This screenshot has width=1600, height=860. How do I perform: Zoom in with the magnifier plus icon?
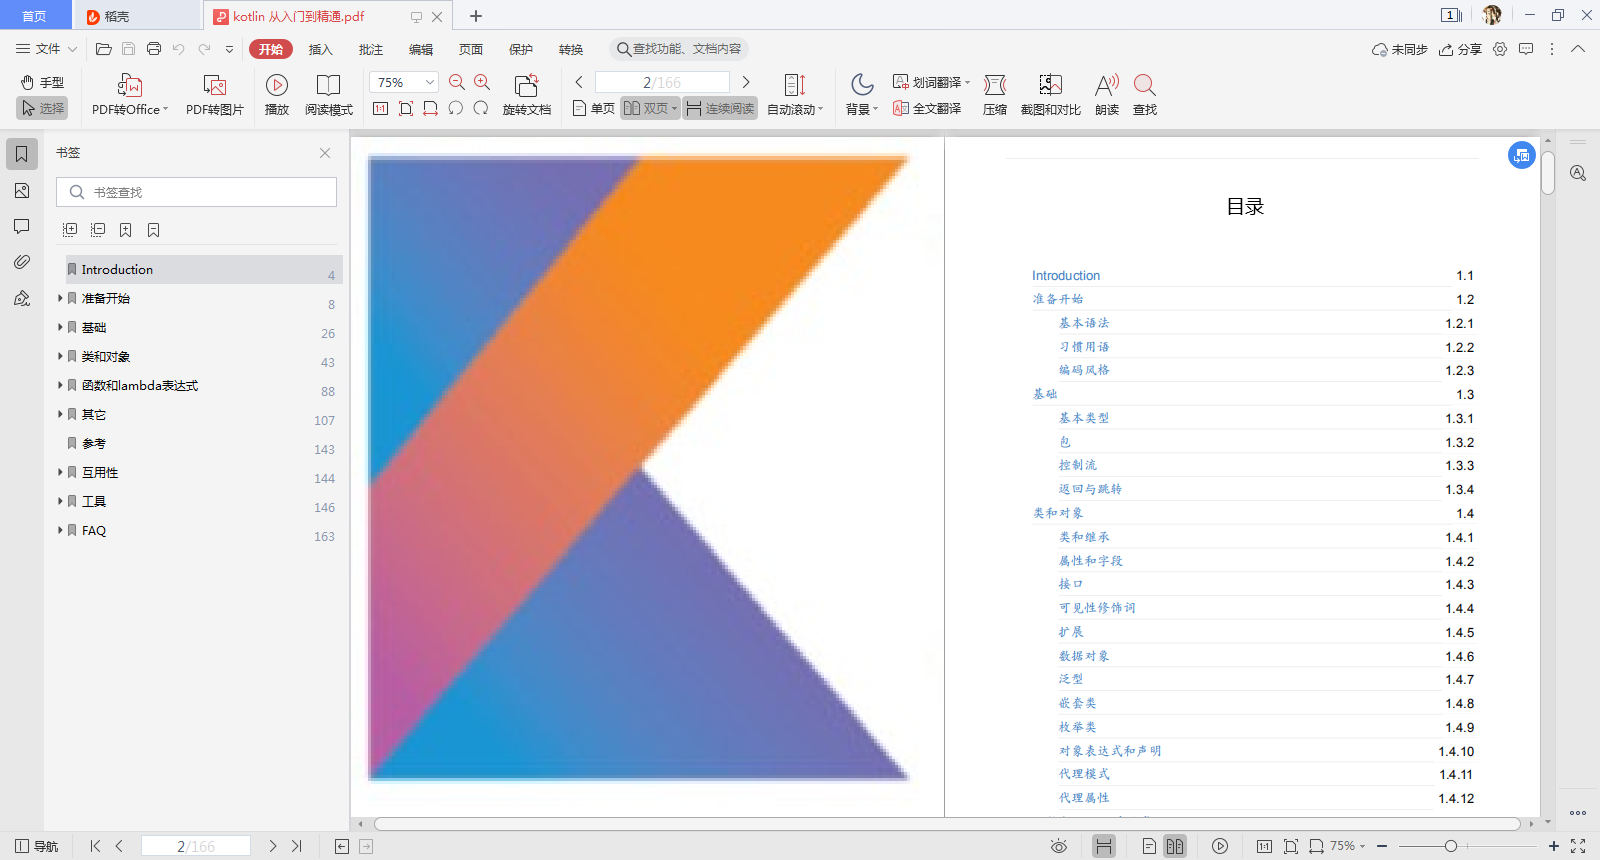[482, 82]
